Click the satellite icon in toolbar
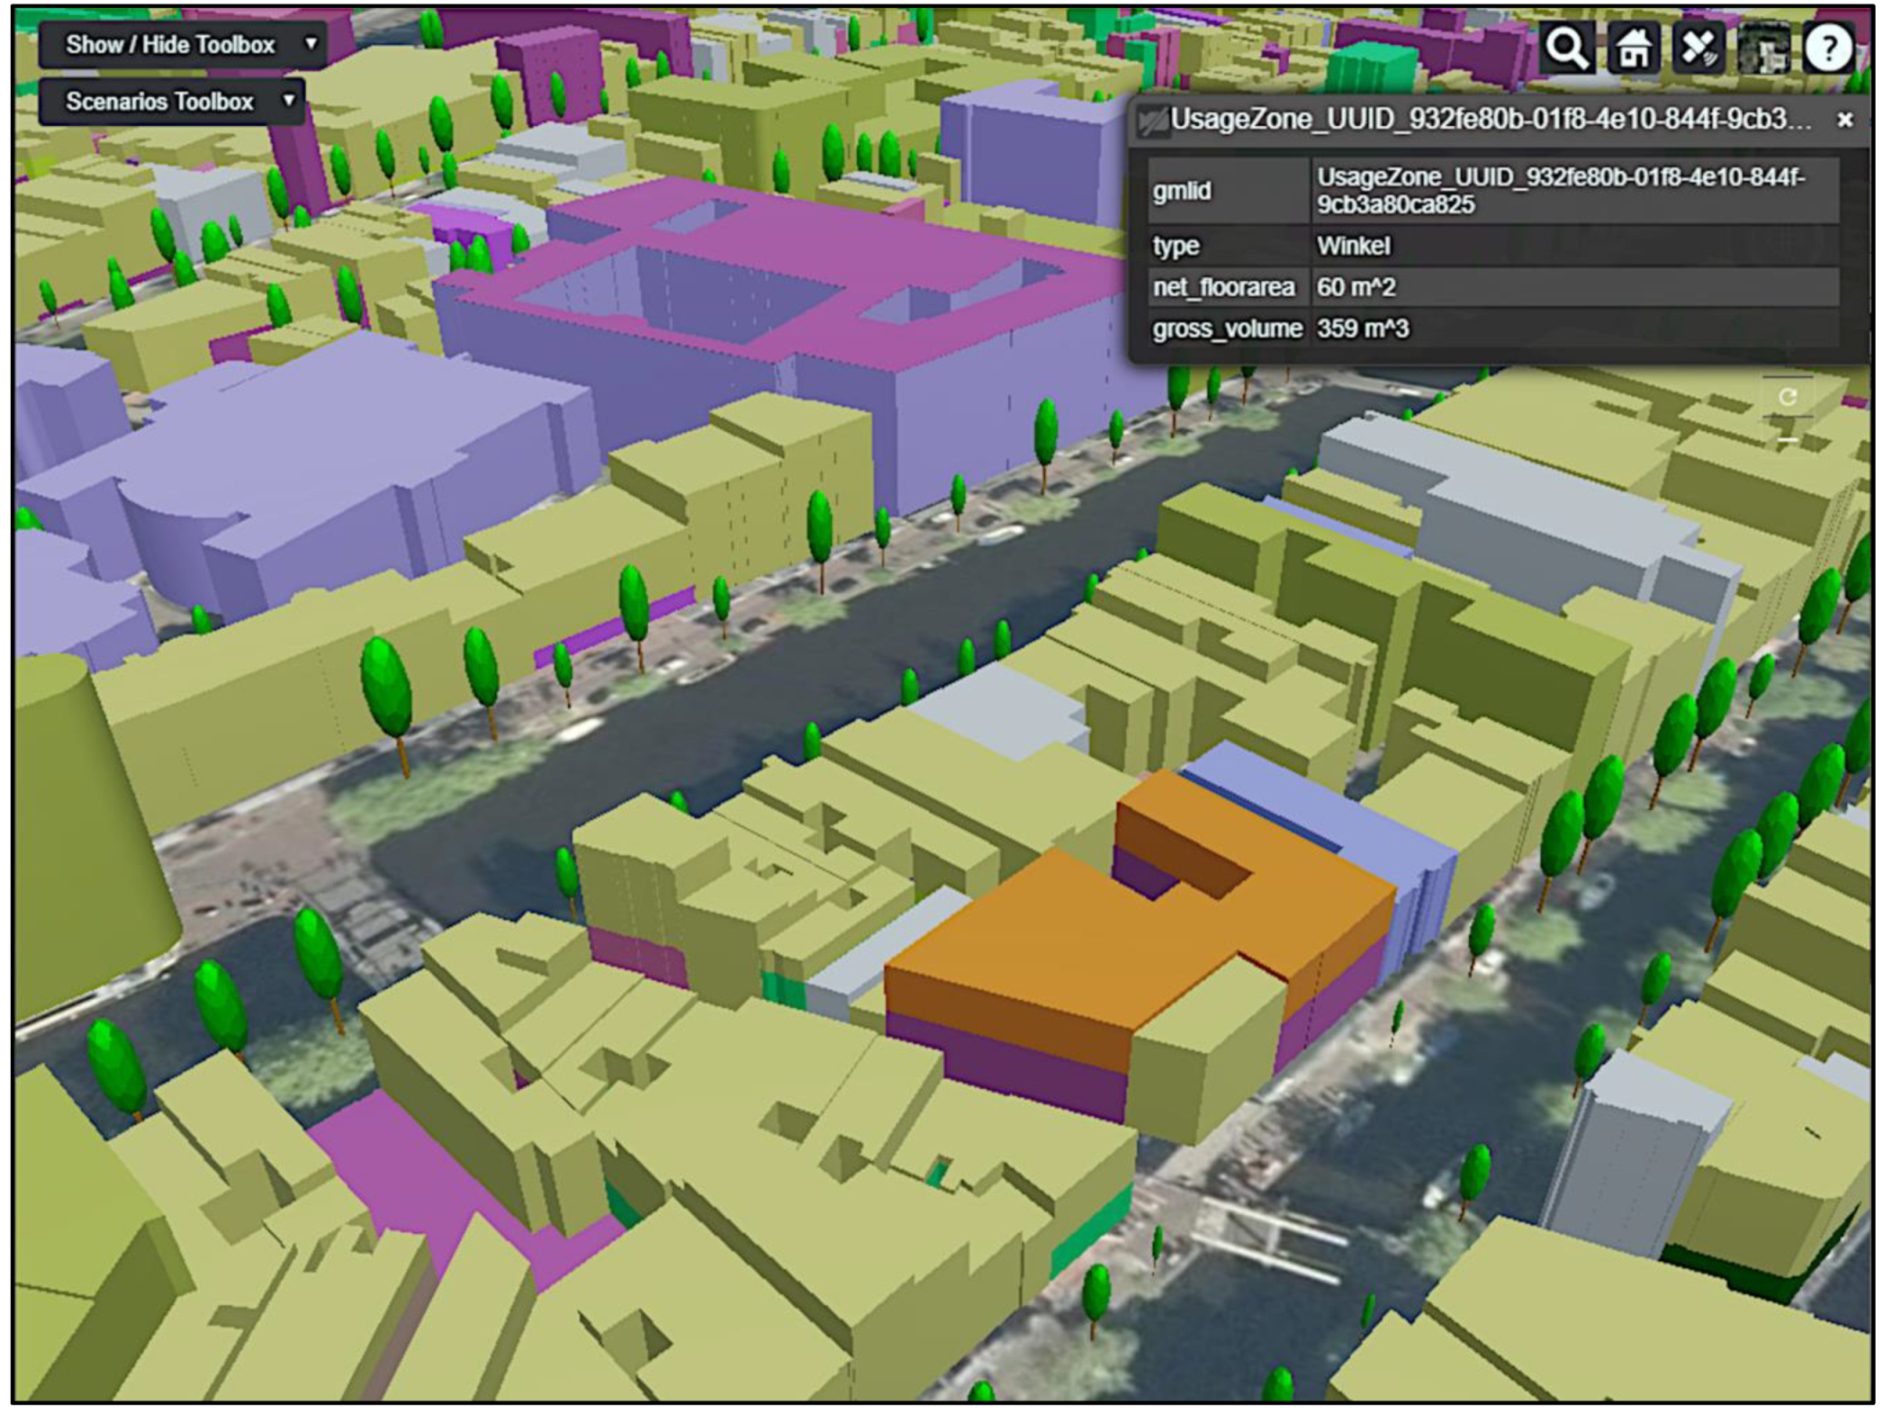This screenshot has width=1883, height=1413. coord(1699,47)
